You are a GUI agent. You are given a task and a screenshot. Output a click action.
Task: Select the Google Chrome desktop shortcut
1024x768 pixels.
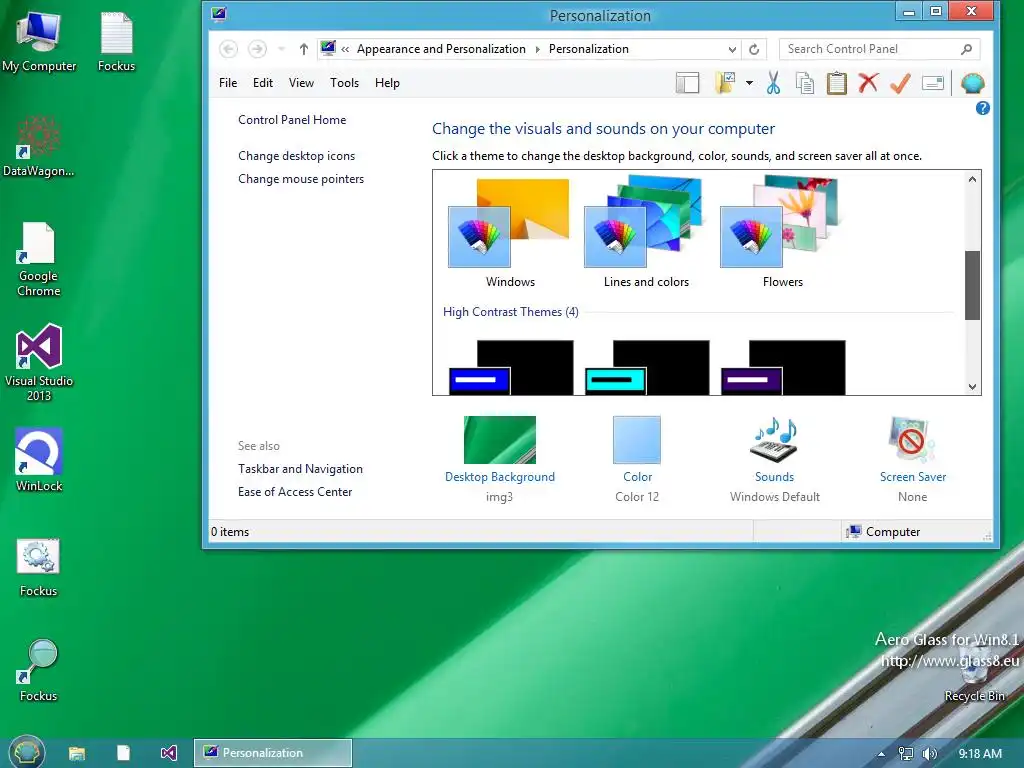tap(39, 260)
